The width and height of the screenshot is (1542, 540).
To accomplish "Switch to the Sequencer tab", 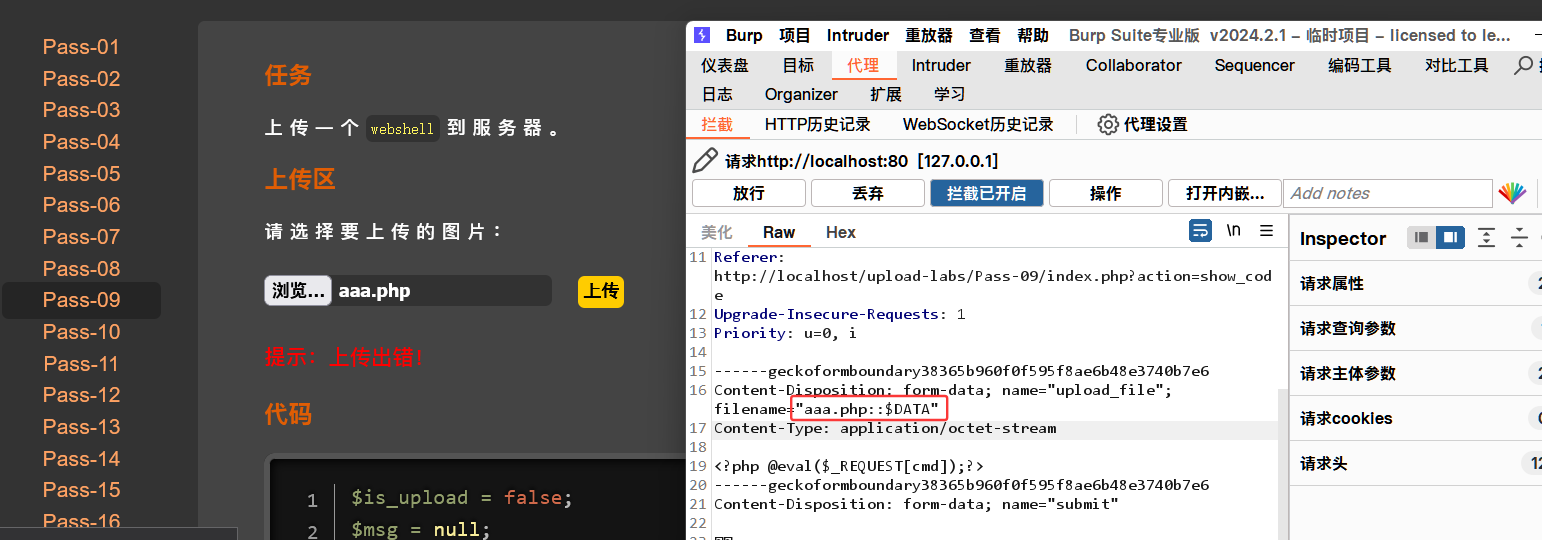I will tap(1255, 65).
